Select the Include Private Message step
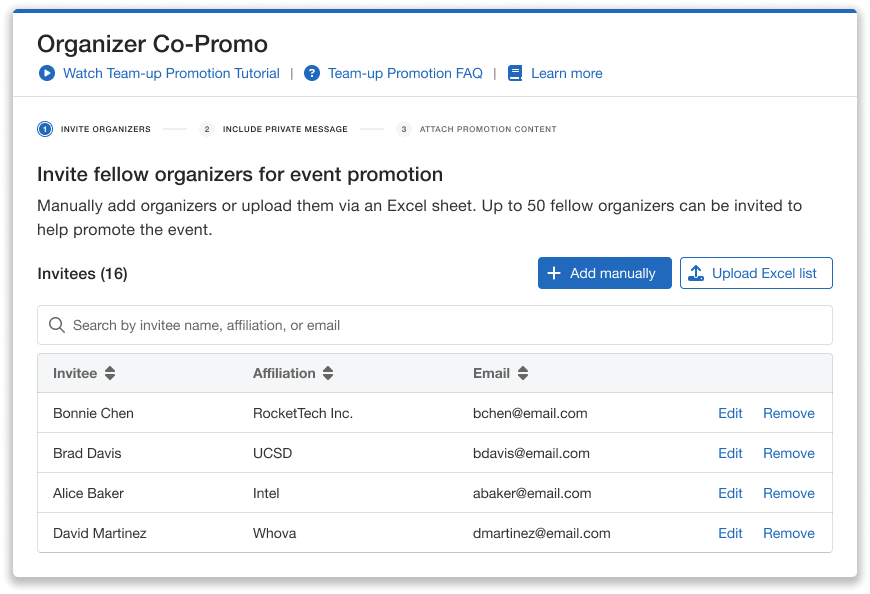The width and height of the screenshot is (870, 594). (288, 129)
